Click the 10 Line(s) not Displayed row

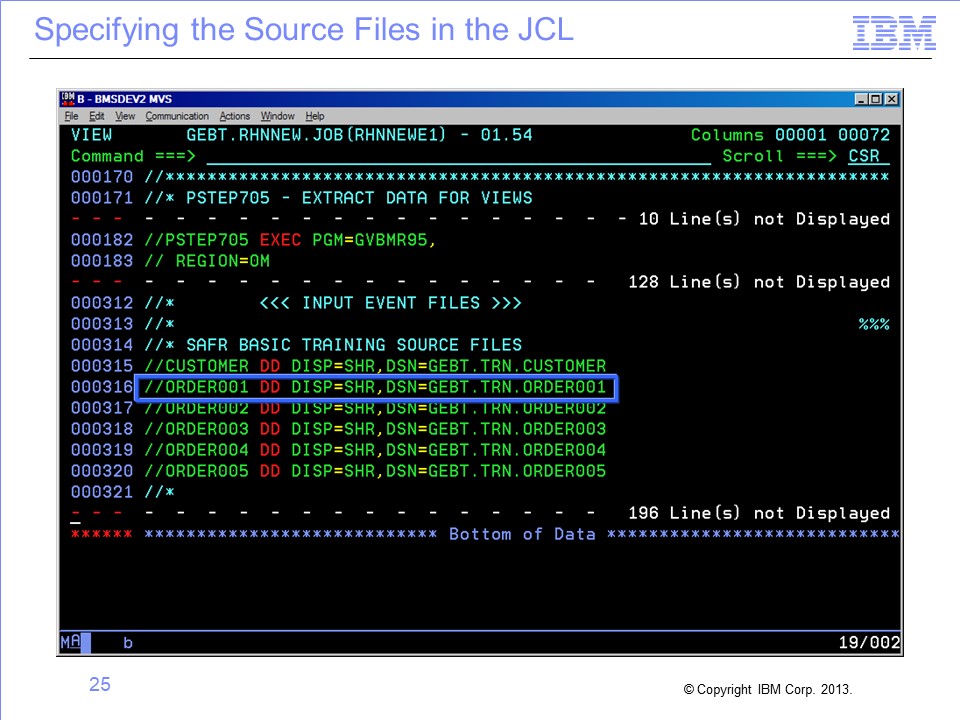click(479, 219)
